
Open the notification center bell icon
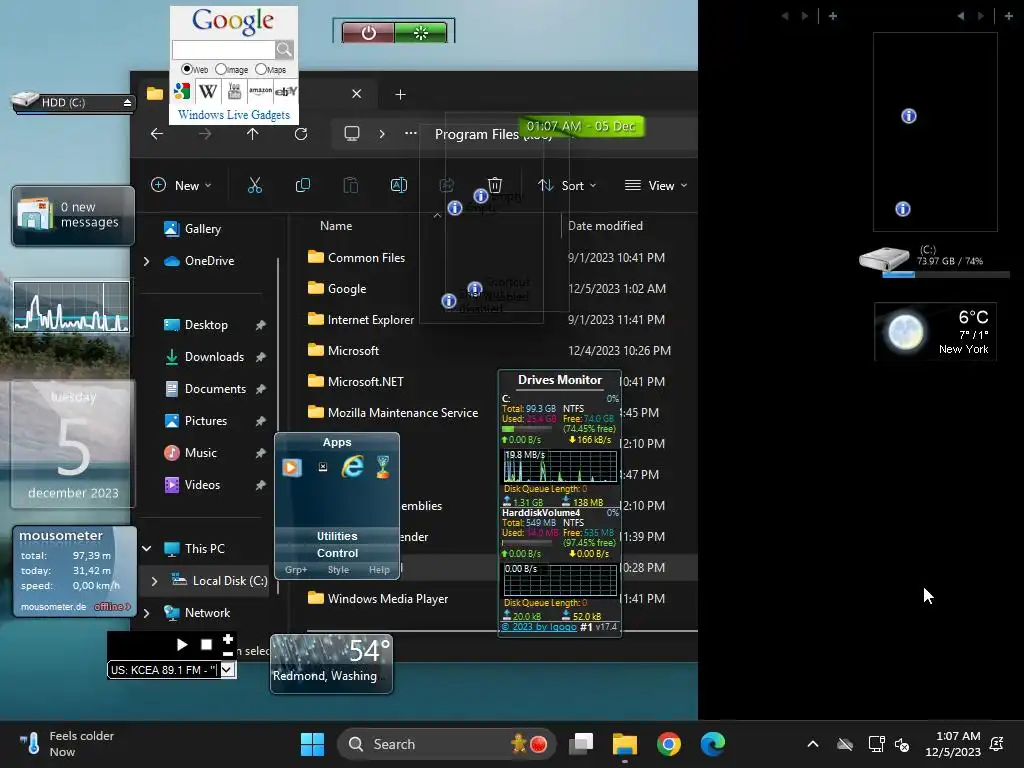pos(997,744)
